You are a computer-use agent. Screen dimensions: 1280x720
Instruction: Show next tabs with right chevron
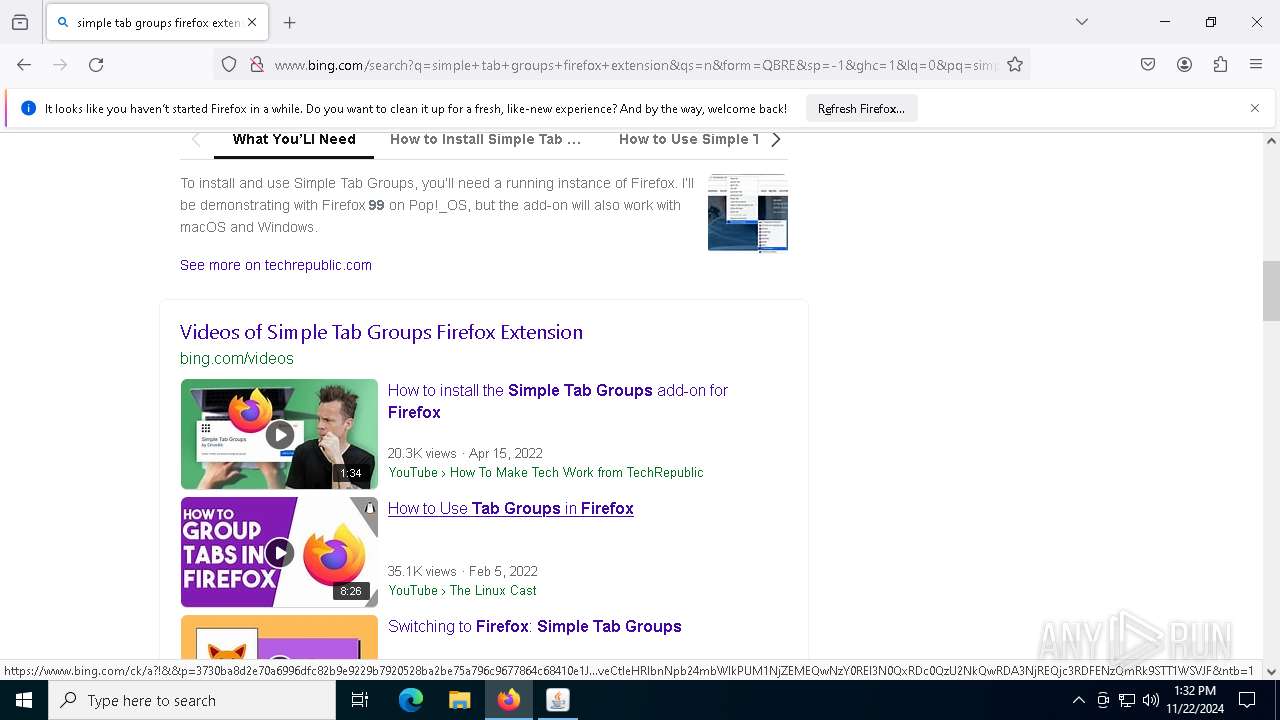[776, 140]
